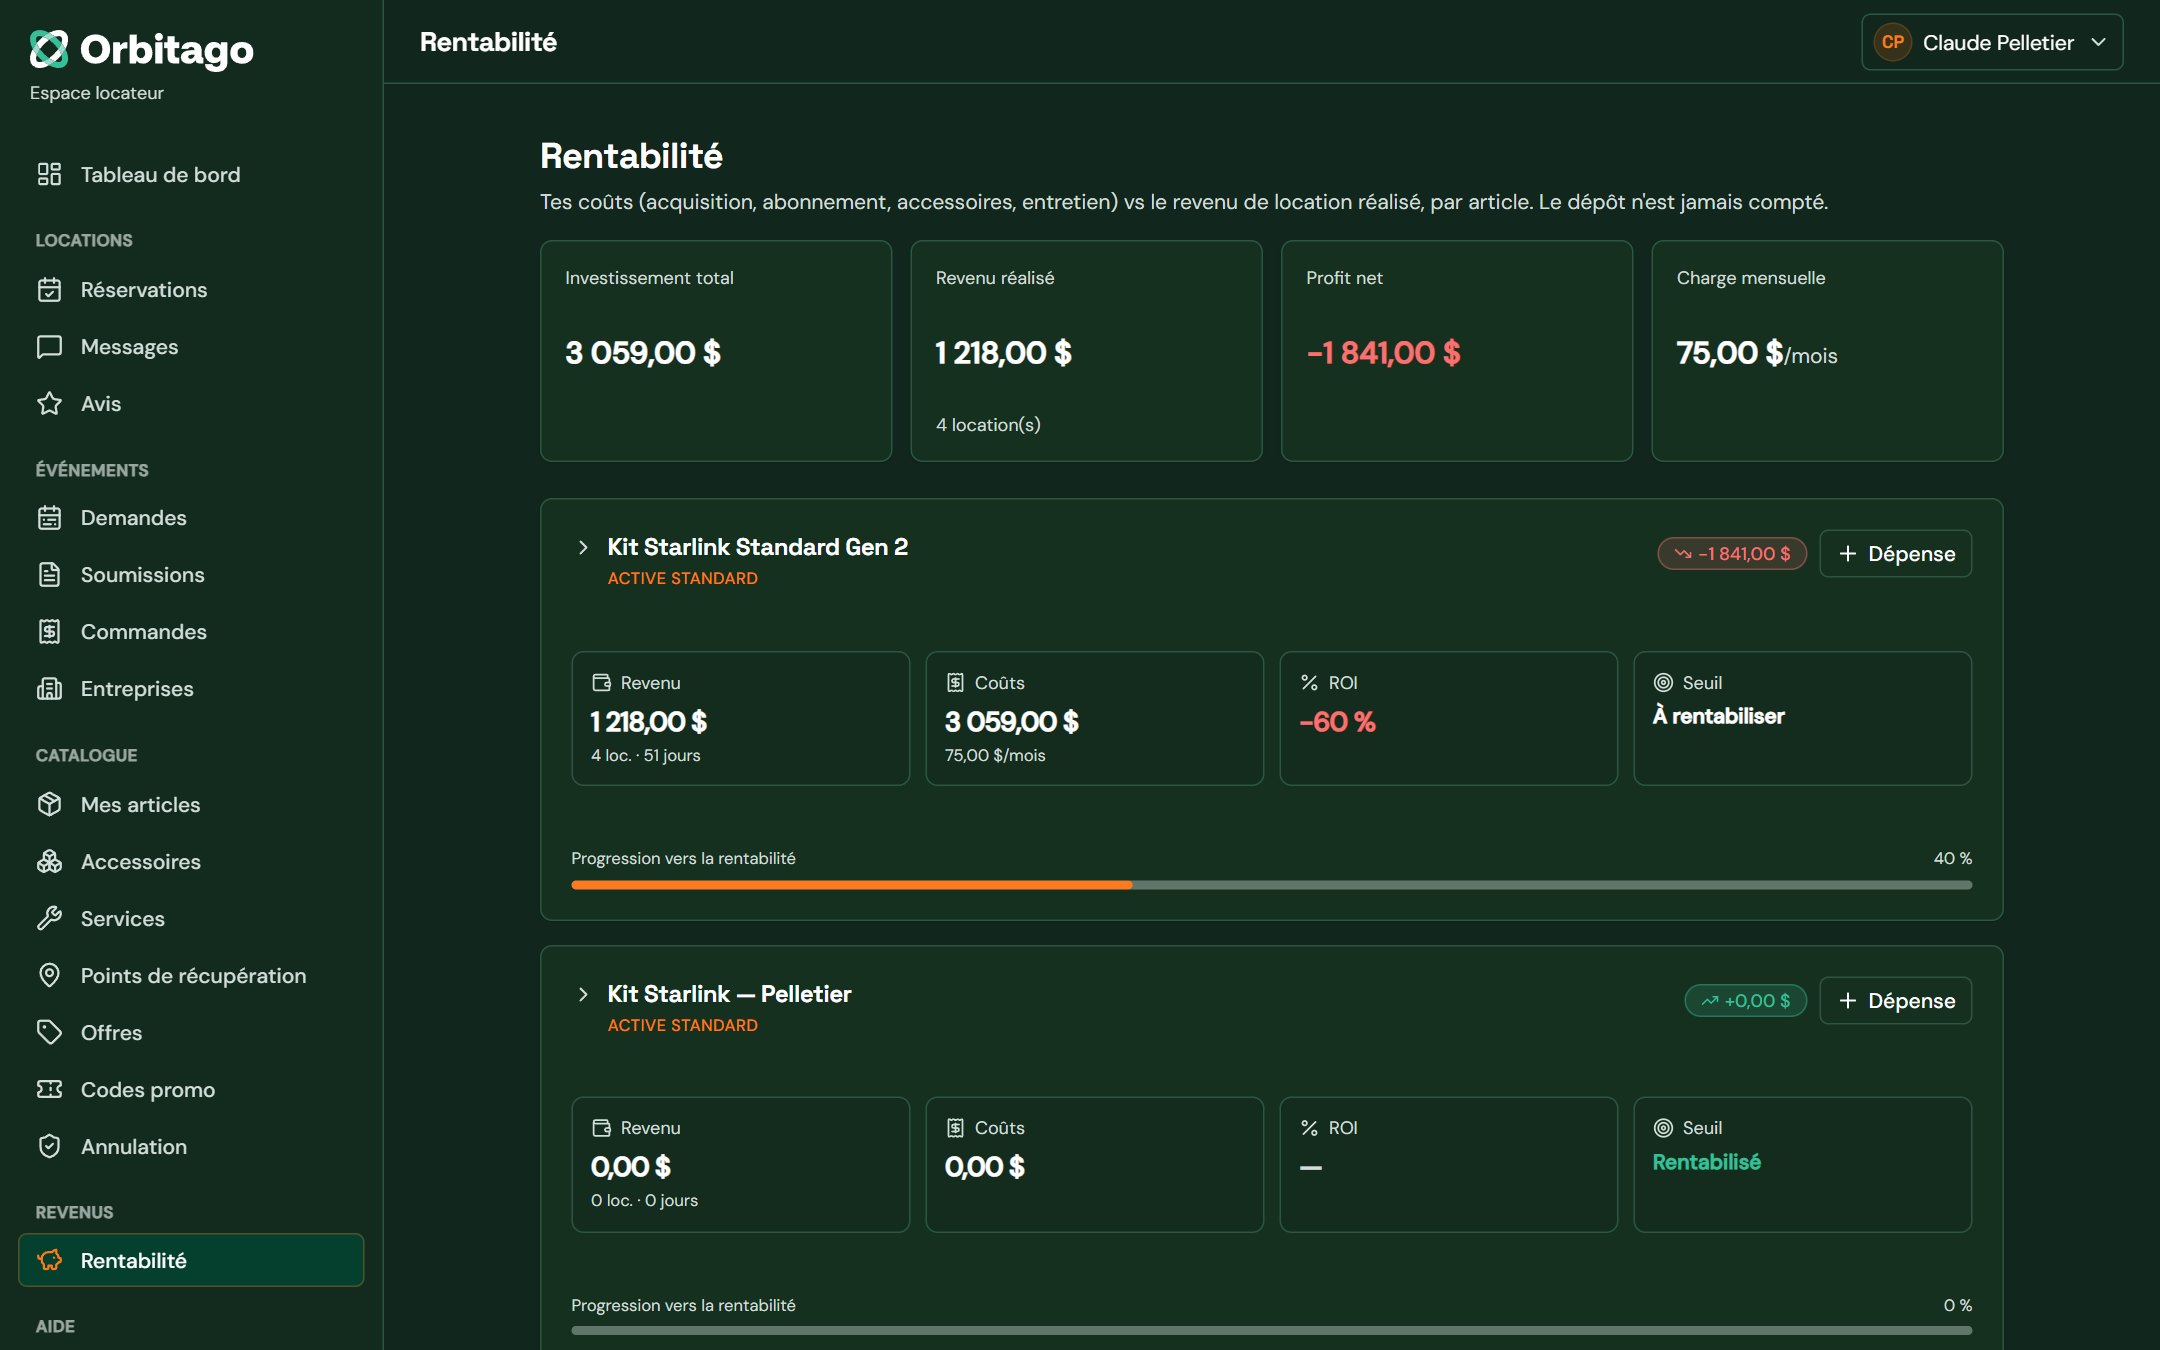
Task: Click the Seuil target icon in Kit Starlink Standard Gen 2
Action: coord(1663,683)
